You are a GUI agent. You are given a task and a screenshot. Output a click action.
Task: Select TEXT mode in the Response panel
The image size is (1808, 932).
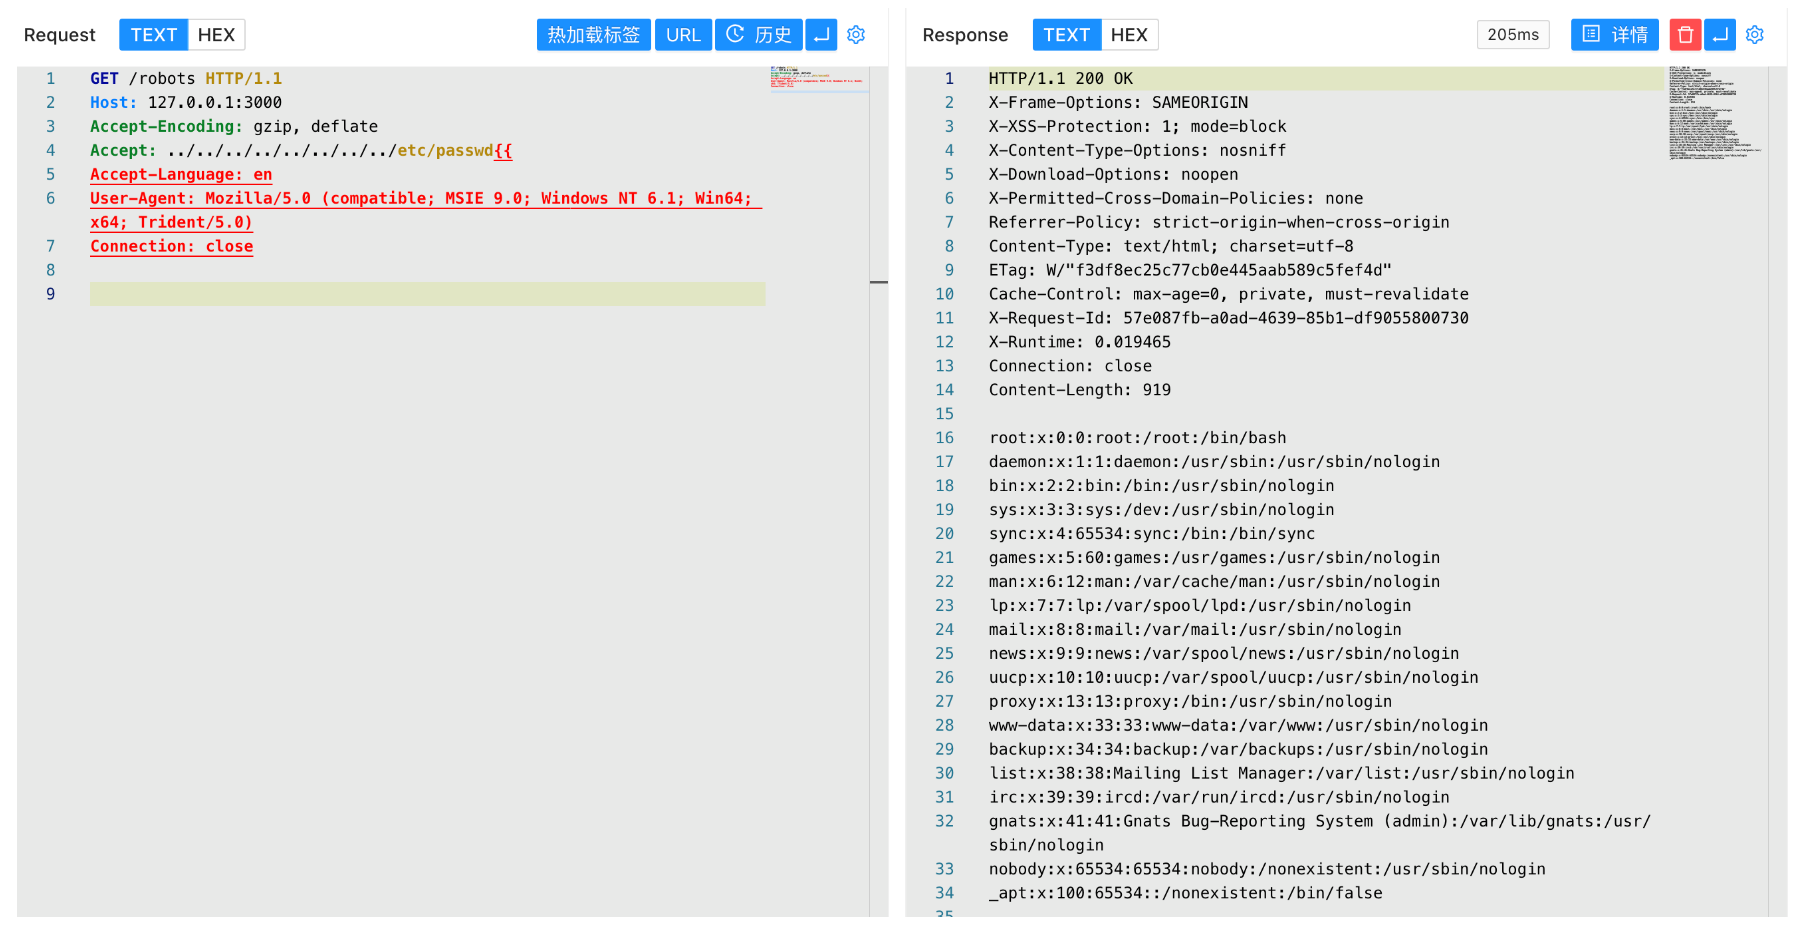(1066, 35)
